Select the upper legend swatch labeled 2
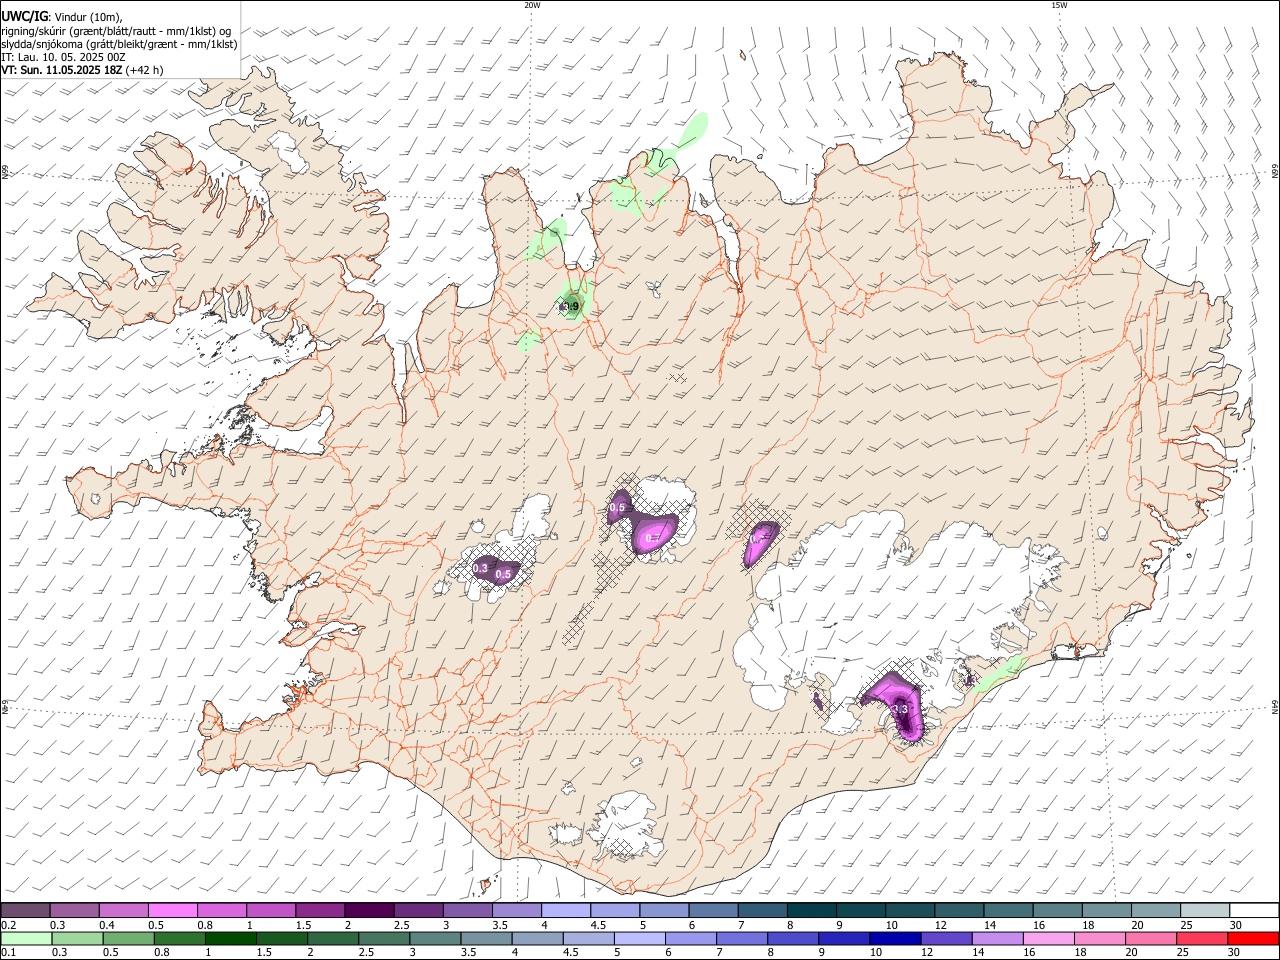 368,910
